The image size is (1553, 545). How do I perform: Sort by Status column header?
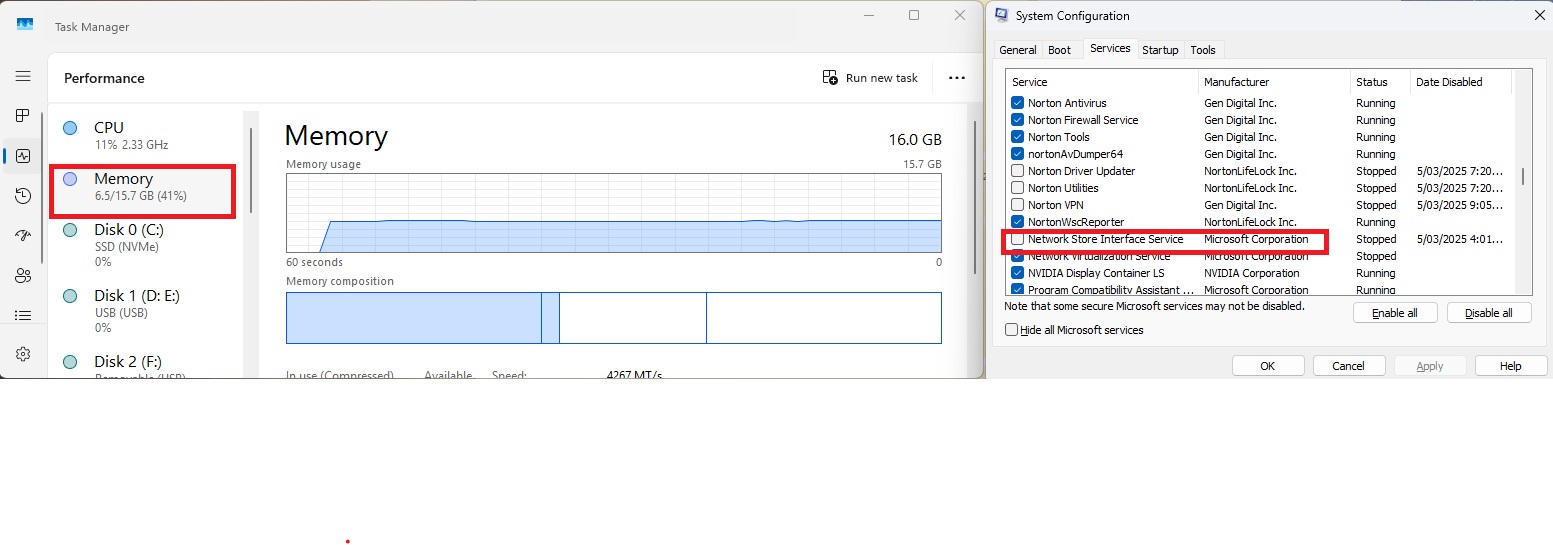pyautogui.click(x=1380, y=82)
